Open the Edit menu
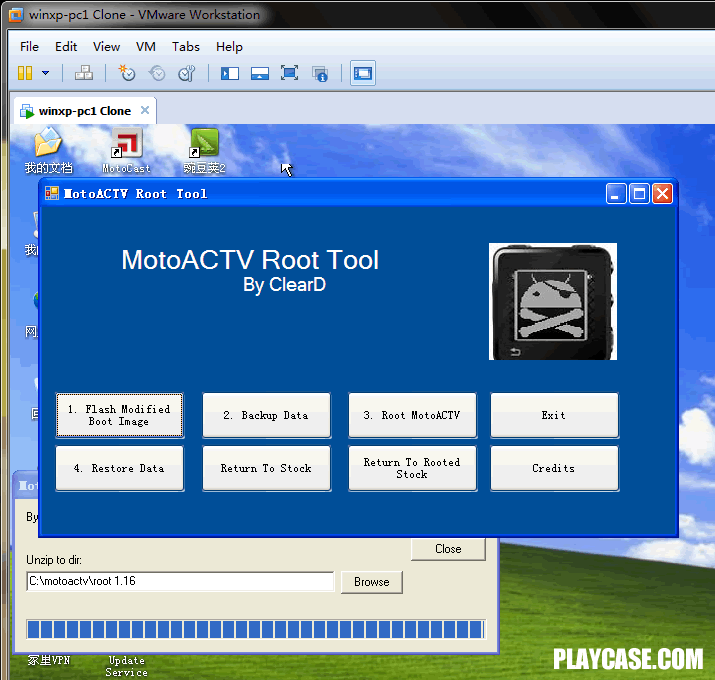Screen dimensions: 715x680 [66, 47]
